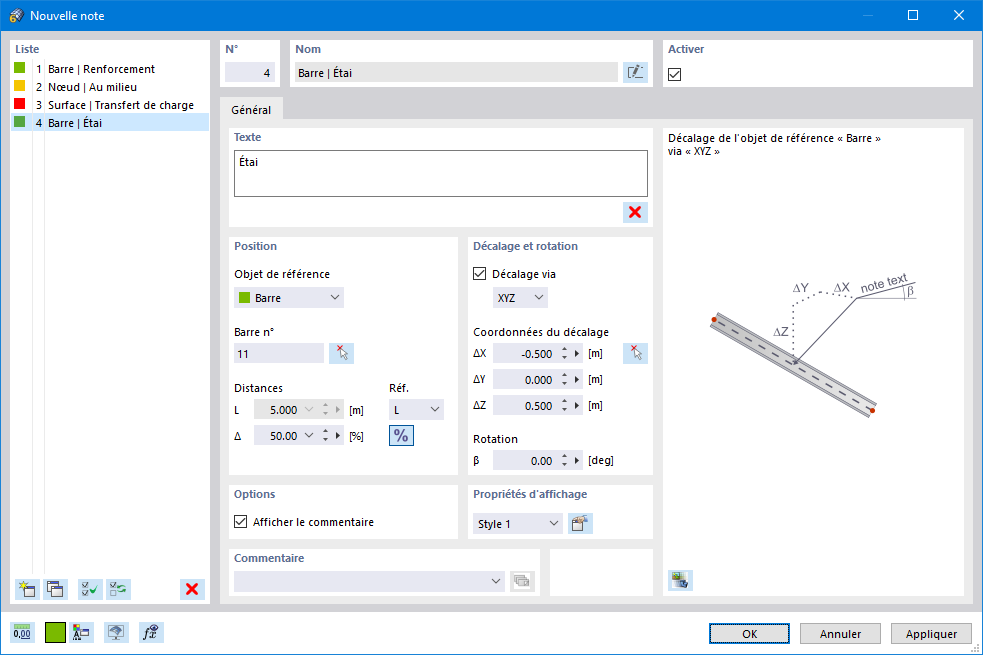Click the Barre n° field showing 11
The image size is (983, 655).
click(x=279, y=354)
